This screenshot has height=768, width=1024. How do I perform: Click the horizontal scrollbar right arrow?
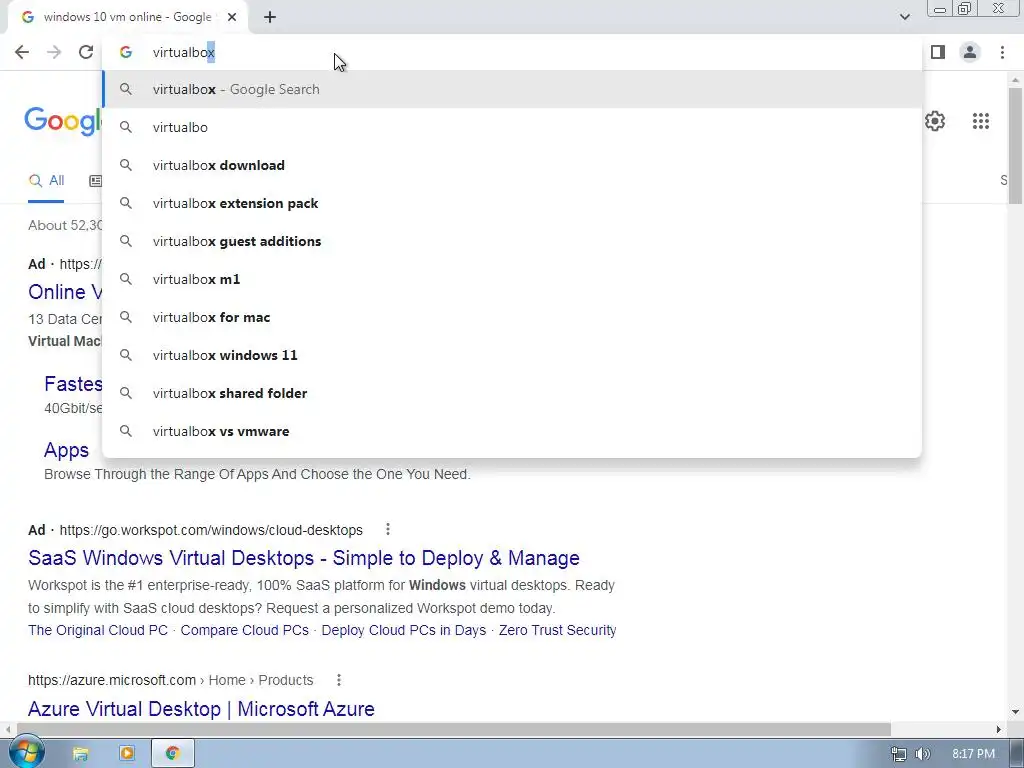point(999,729)
